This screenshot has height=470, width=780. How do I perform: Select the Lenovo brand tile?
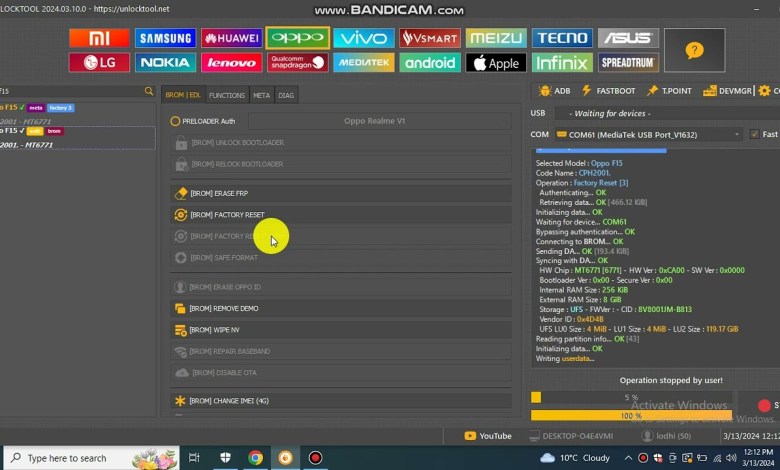(231, 63)
